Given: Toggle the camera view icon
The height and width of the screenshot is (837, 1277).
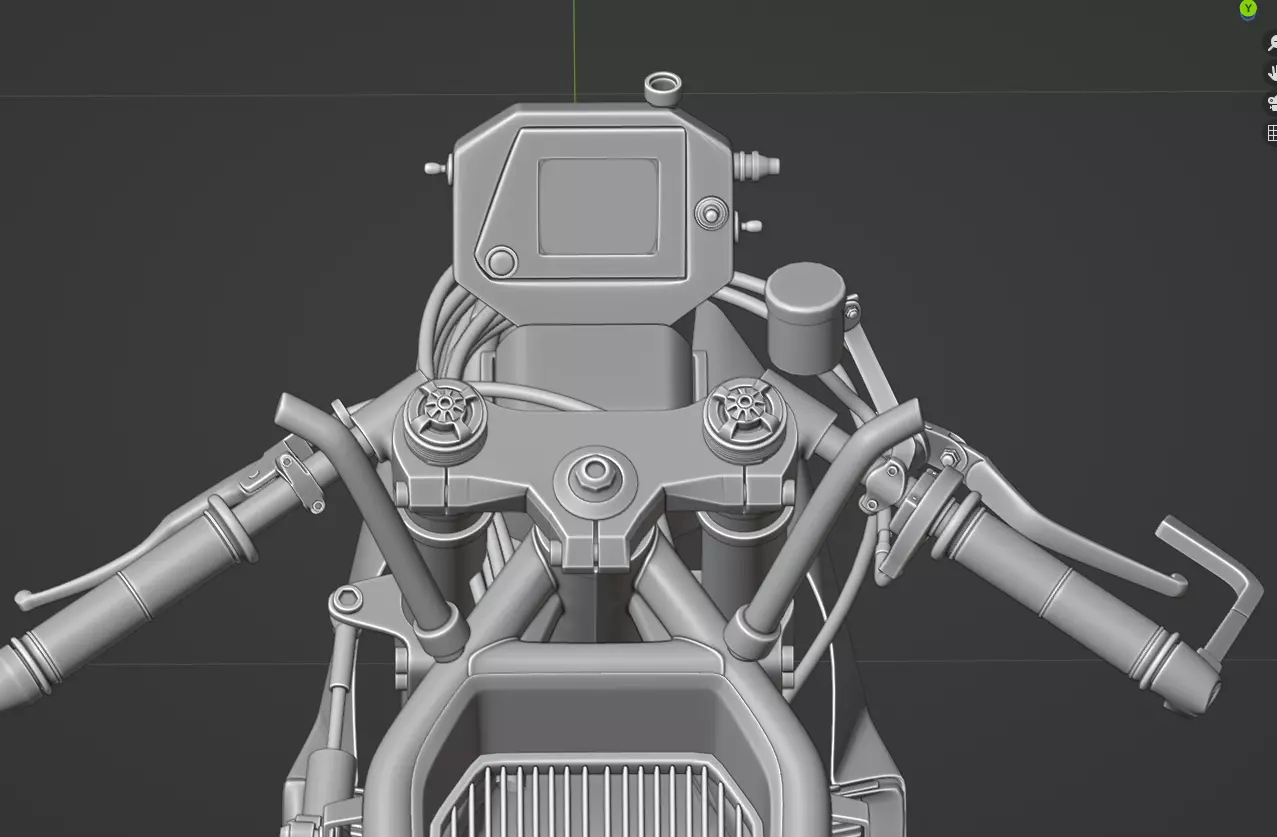Looking at the screenshot, I should tap(1272, 103).
